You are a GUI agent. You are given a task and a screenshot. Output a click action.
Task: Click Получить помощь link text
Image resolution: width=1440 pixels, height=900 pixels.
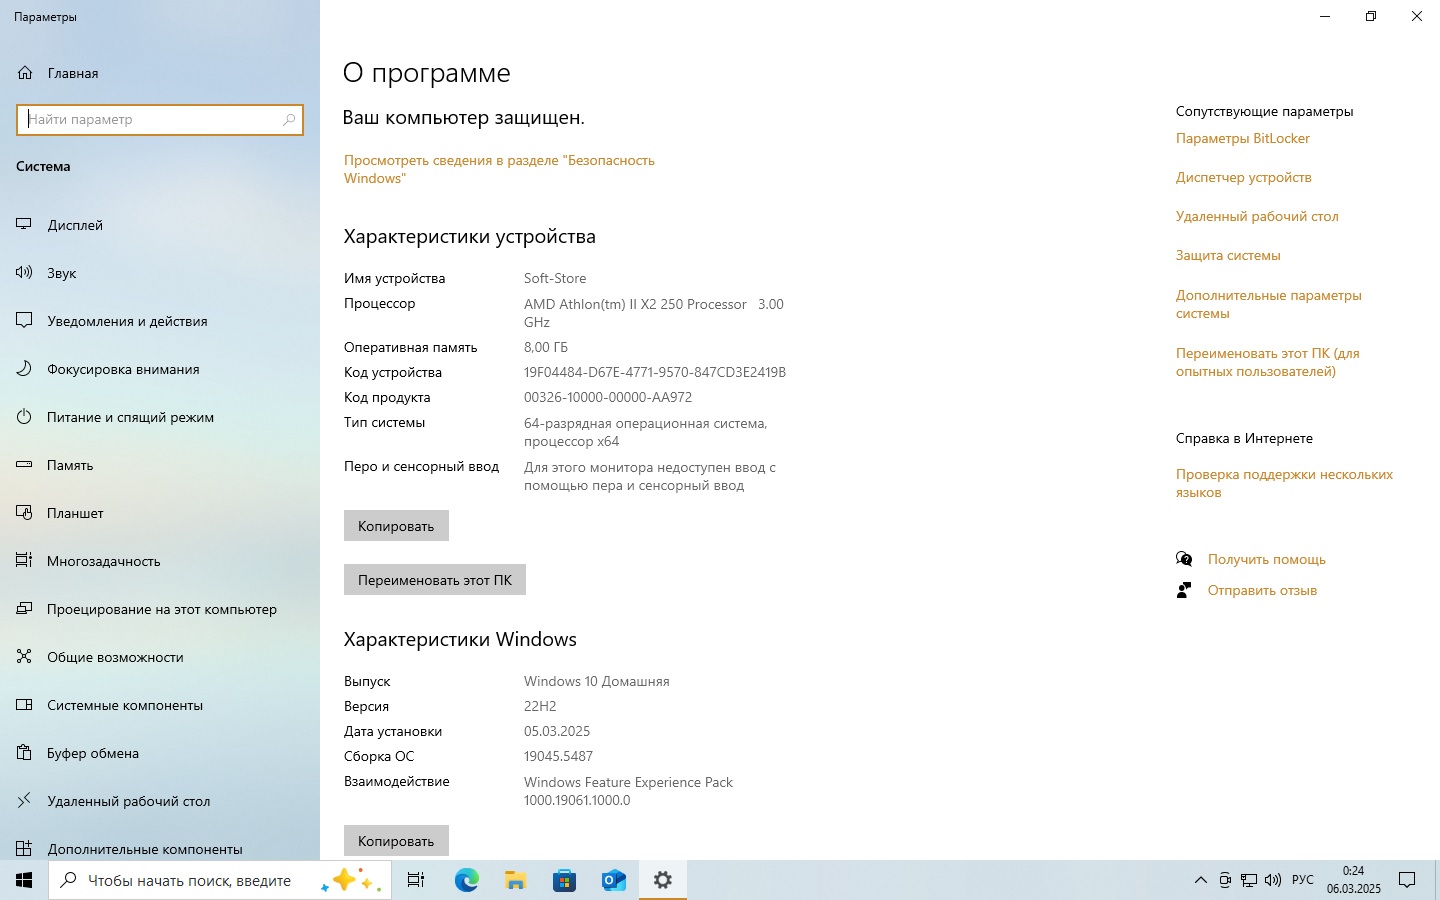[1267, 559]
